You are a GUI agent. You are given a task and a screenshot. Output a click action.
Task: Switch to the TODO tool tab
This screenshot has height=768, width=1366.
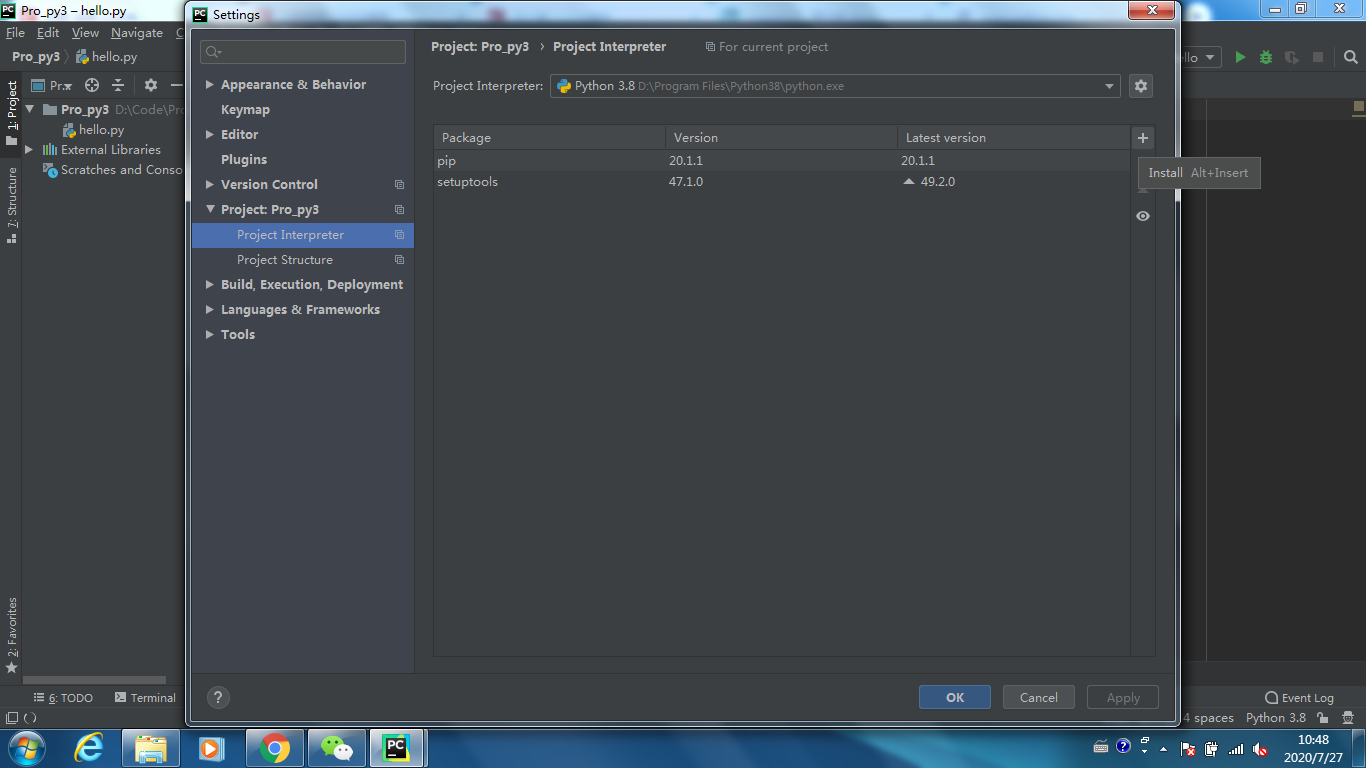tap(63, 698)
